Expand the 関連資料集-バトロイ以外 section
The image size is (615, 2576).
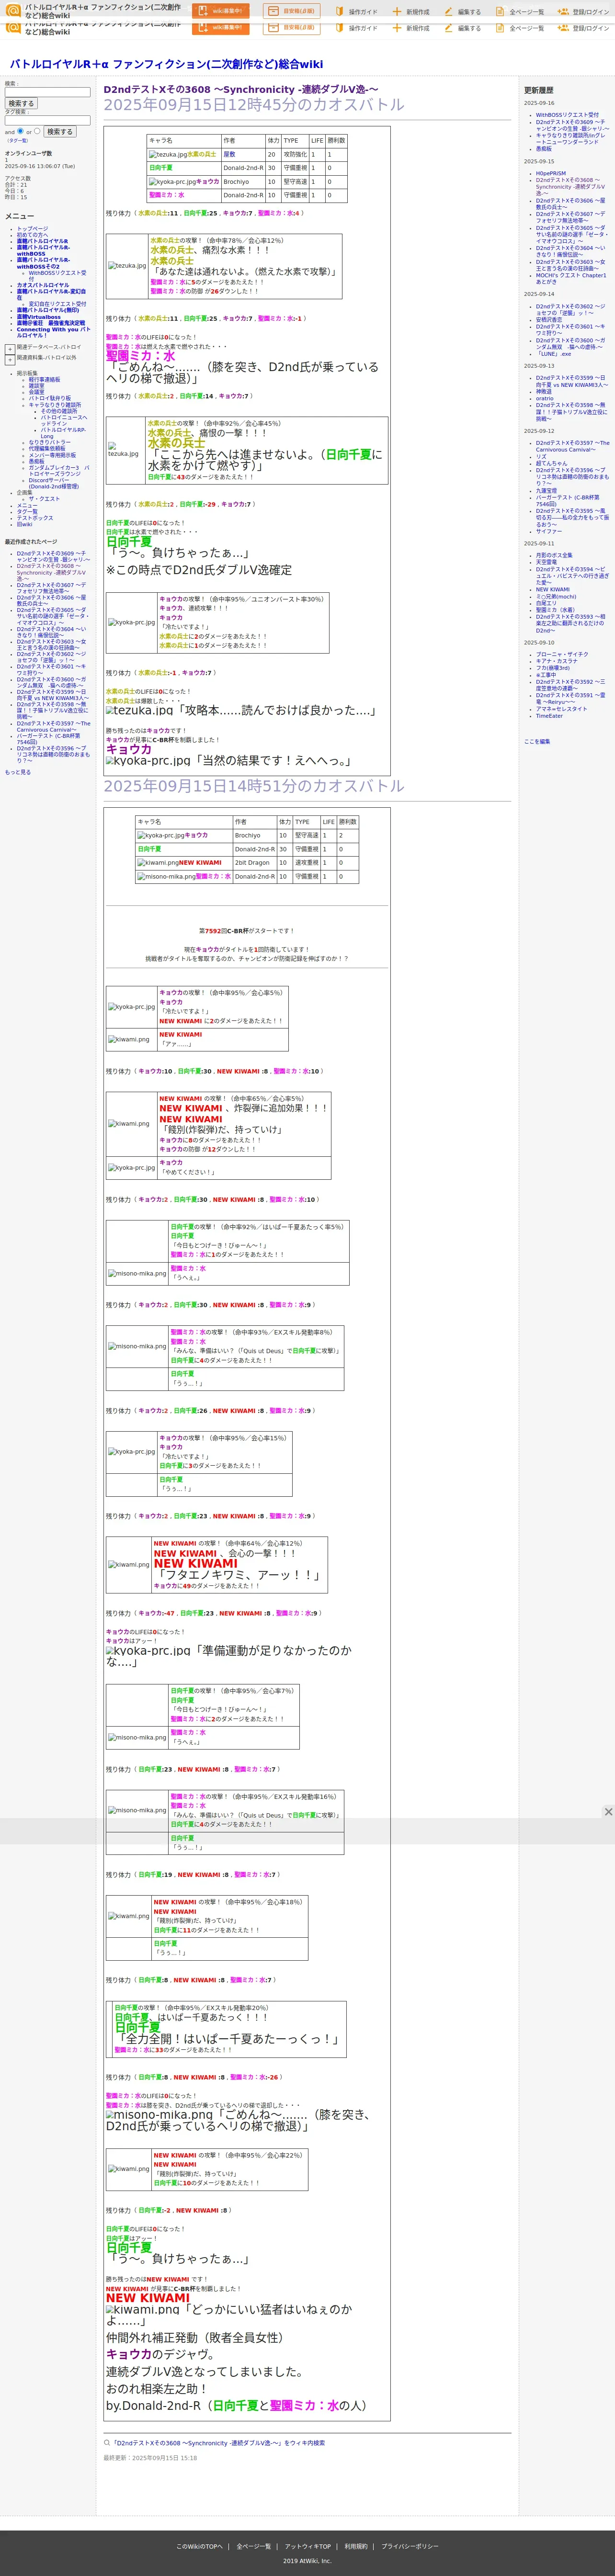(x=10, y=359)
